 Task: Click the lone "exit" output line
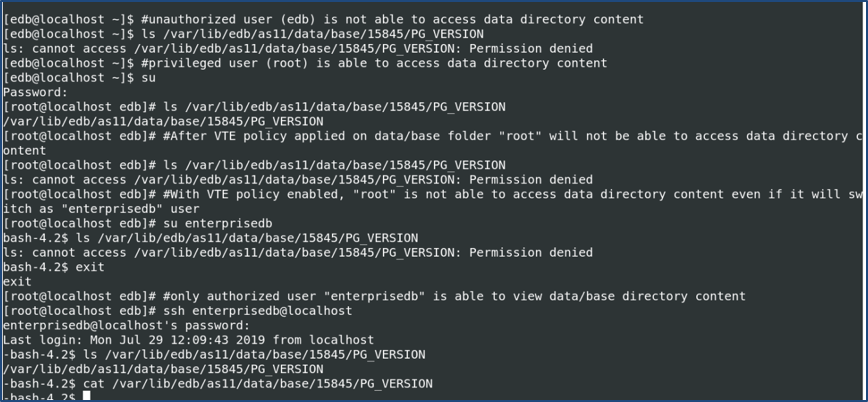[x=17, y=281]
